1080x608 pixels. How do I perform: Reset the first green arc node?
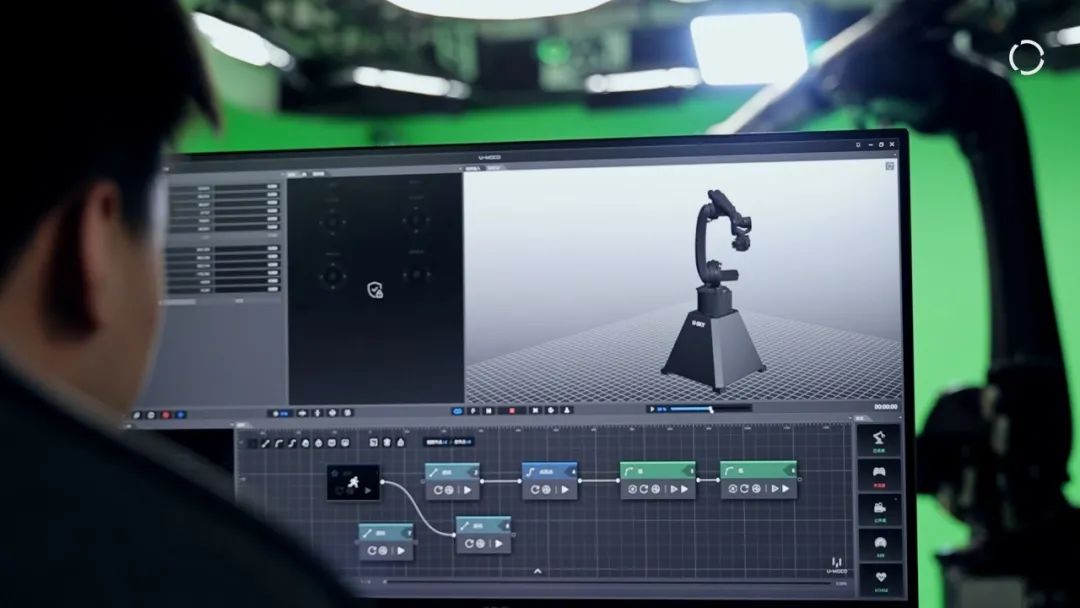click(x=643, y=489)
